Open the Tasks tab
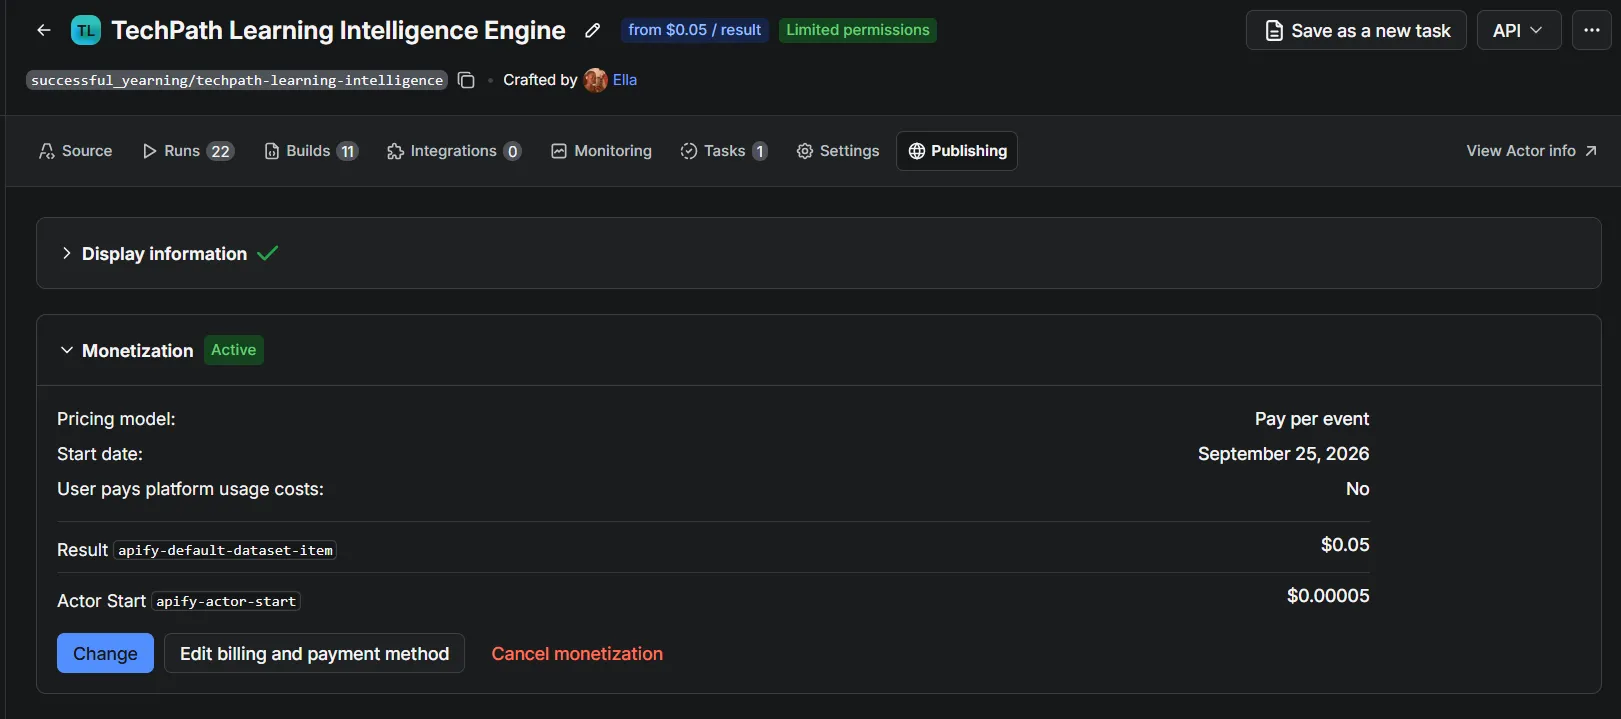Viewport: 1621px width, 719px height. pyautogui.click(x=724, y=151)
